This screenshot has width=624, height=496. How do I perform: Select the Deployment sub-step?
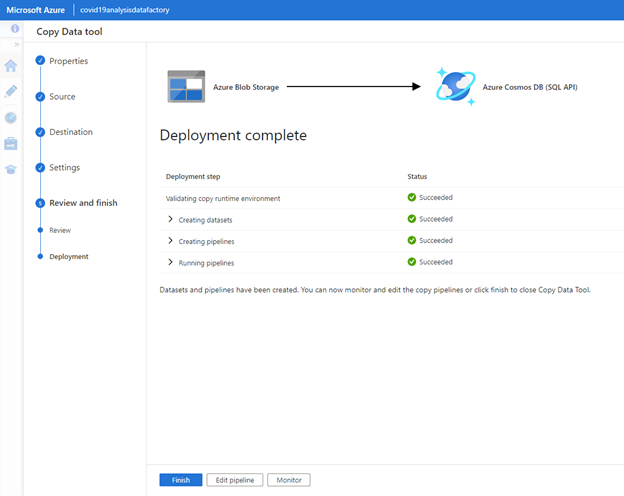coord(69,257)
